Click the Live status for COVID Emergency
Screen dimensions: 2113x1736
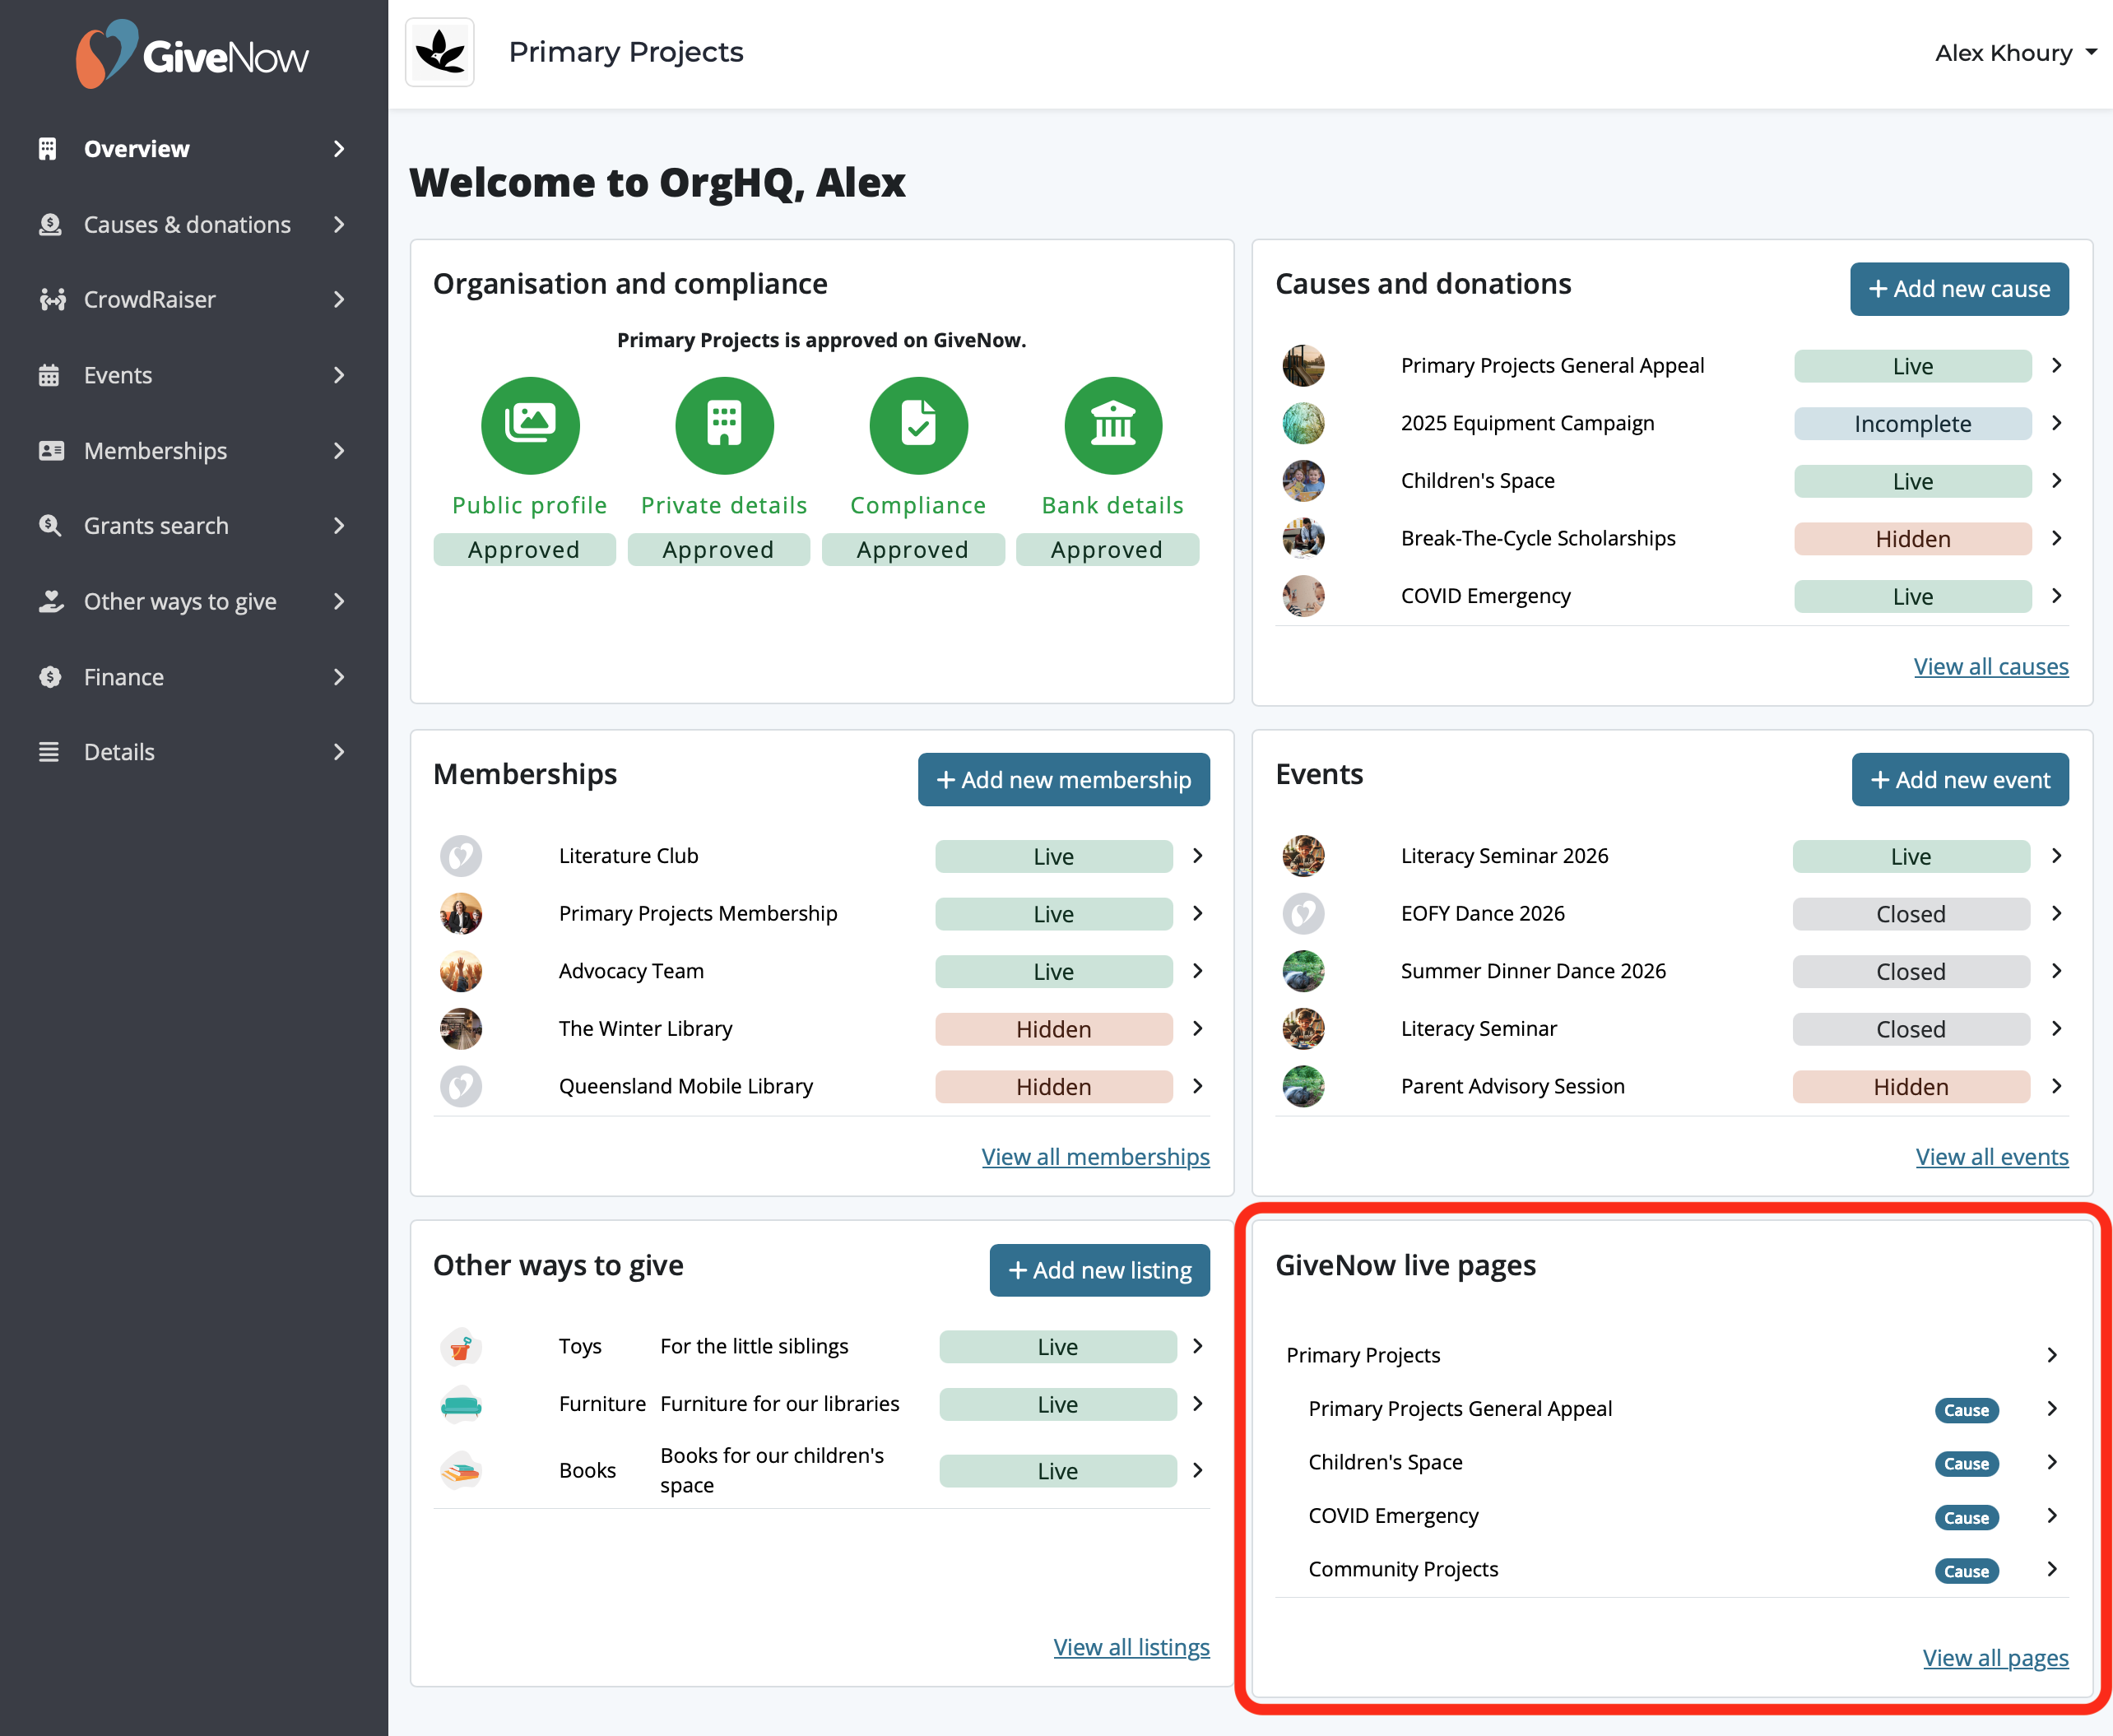(x=1913, y=597)
